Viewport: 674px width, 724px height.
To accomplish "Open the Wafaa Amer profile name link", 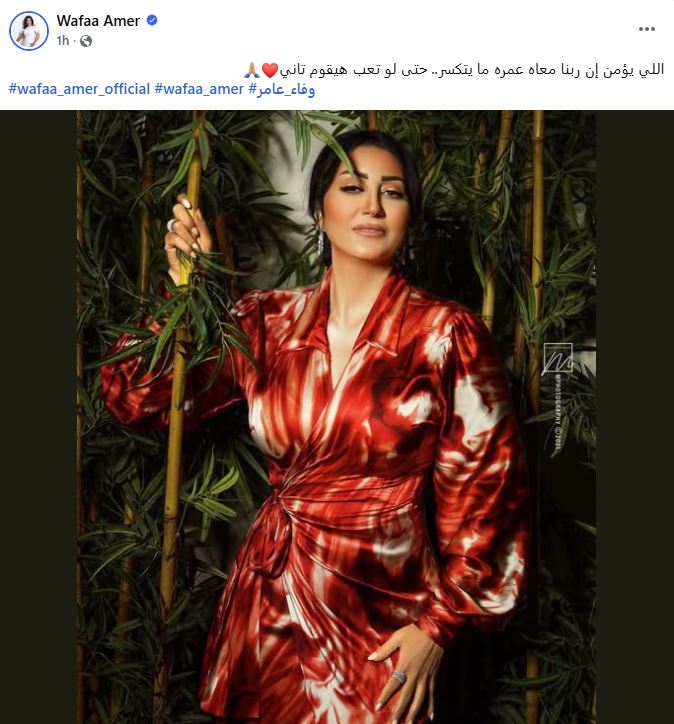I will tap(98, 21).
